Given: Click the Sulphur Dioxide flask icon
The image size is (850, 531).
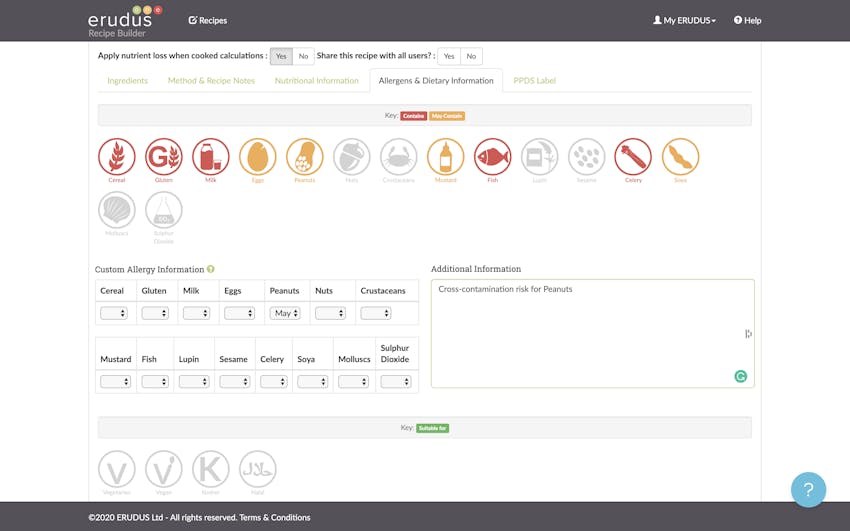Looking at the screenshot, I should coord(164,210).
